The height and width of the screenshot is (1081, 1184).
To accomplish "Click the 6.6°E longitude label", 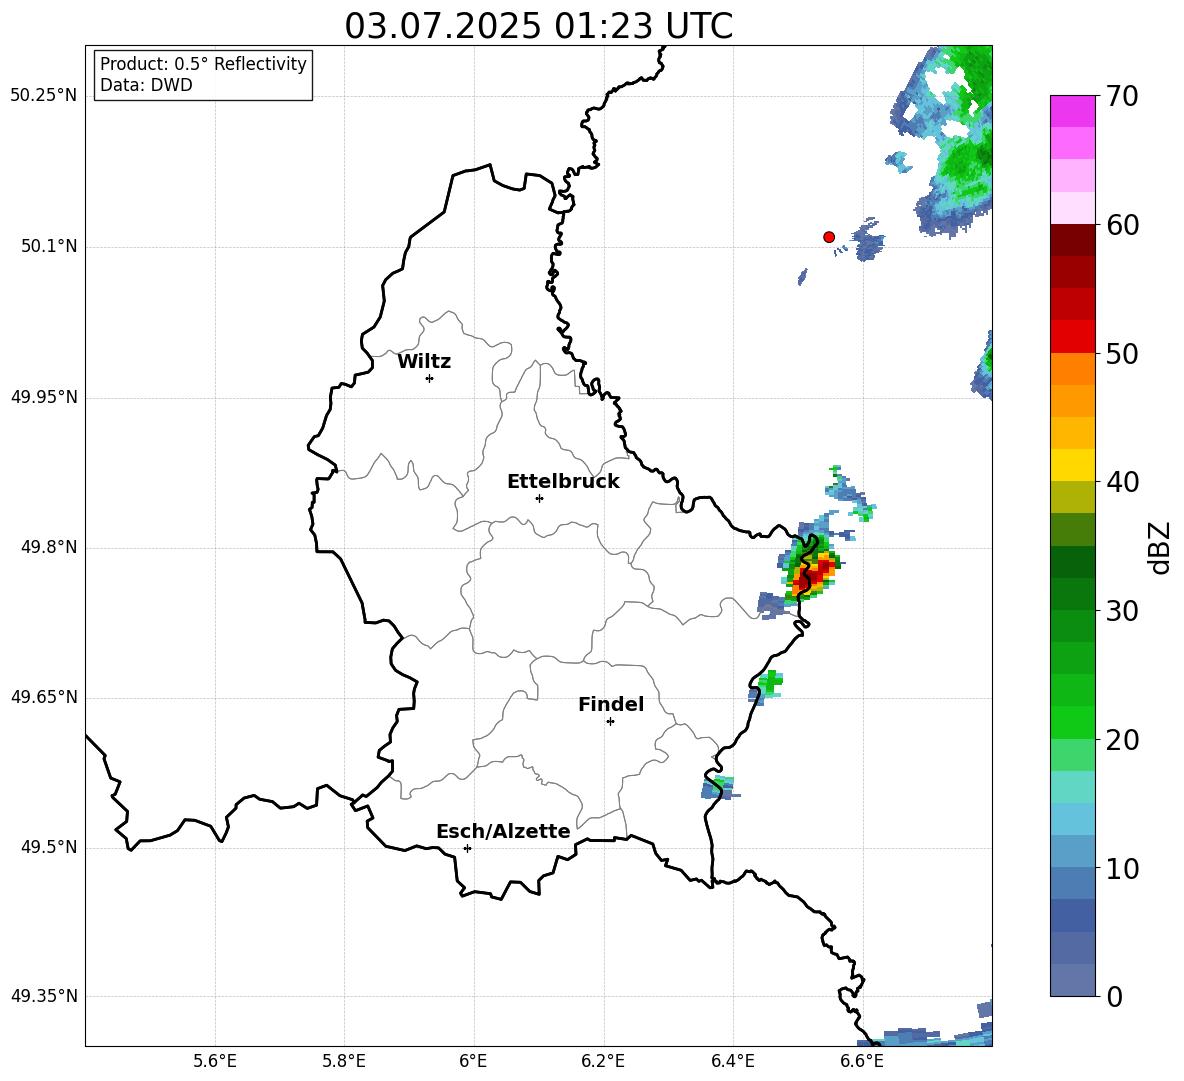I will pyautogui.click(x=862, y=1061).
